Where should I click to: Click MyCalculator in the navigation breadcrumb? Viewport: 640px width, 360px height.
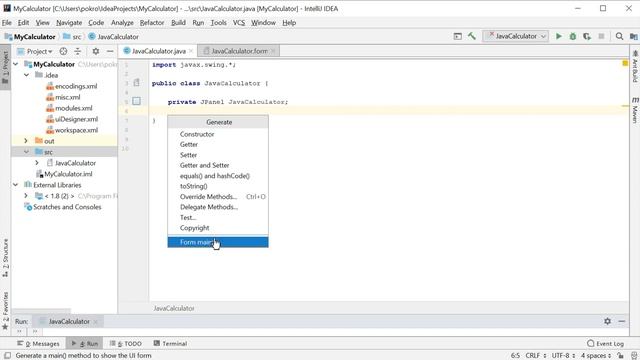pos(30,37)
